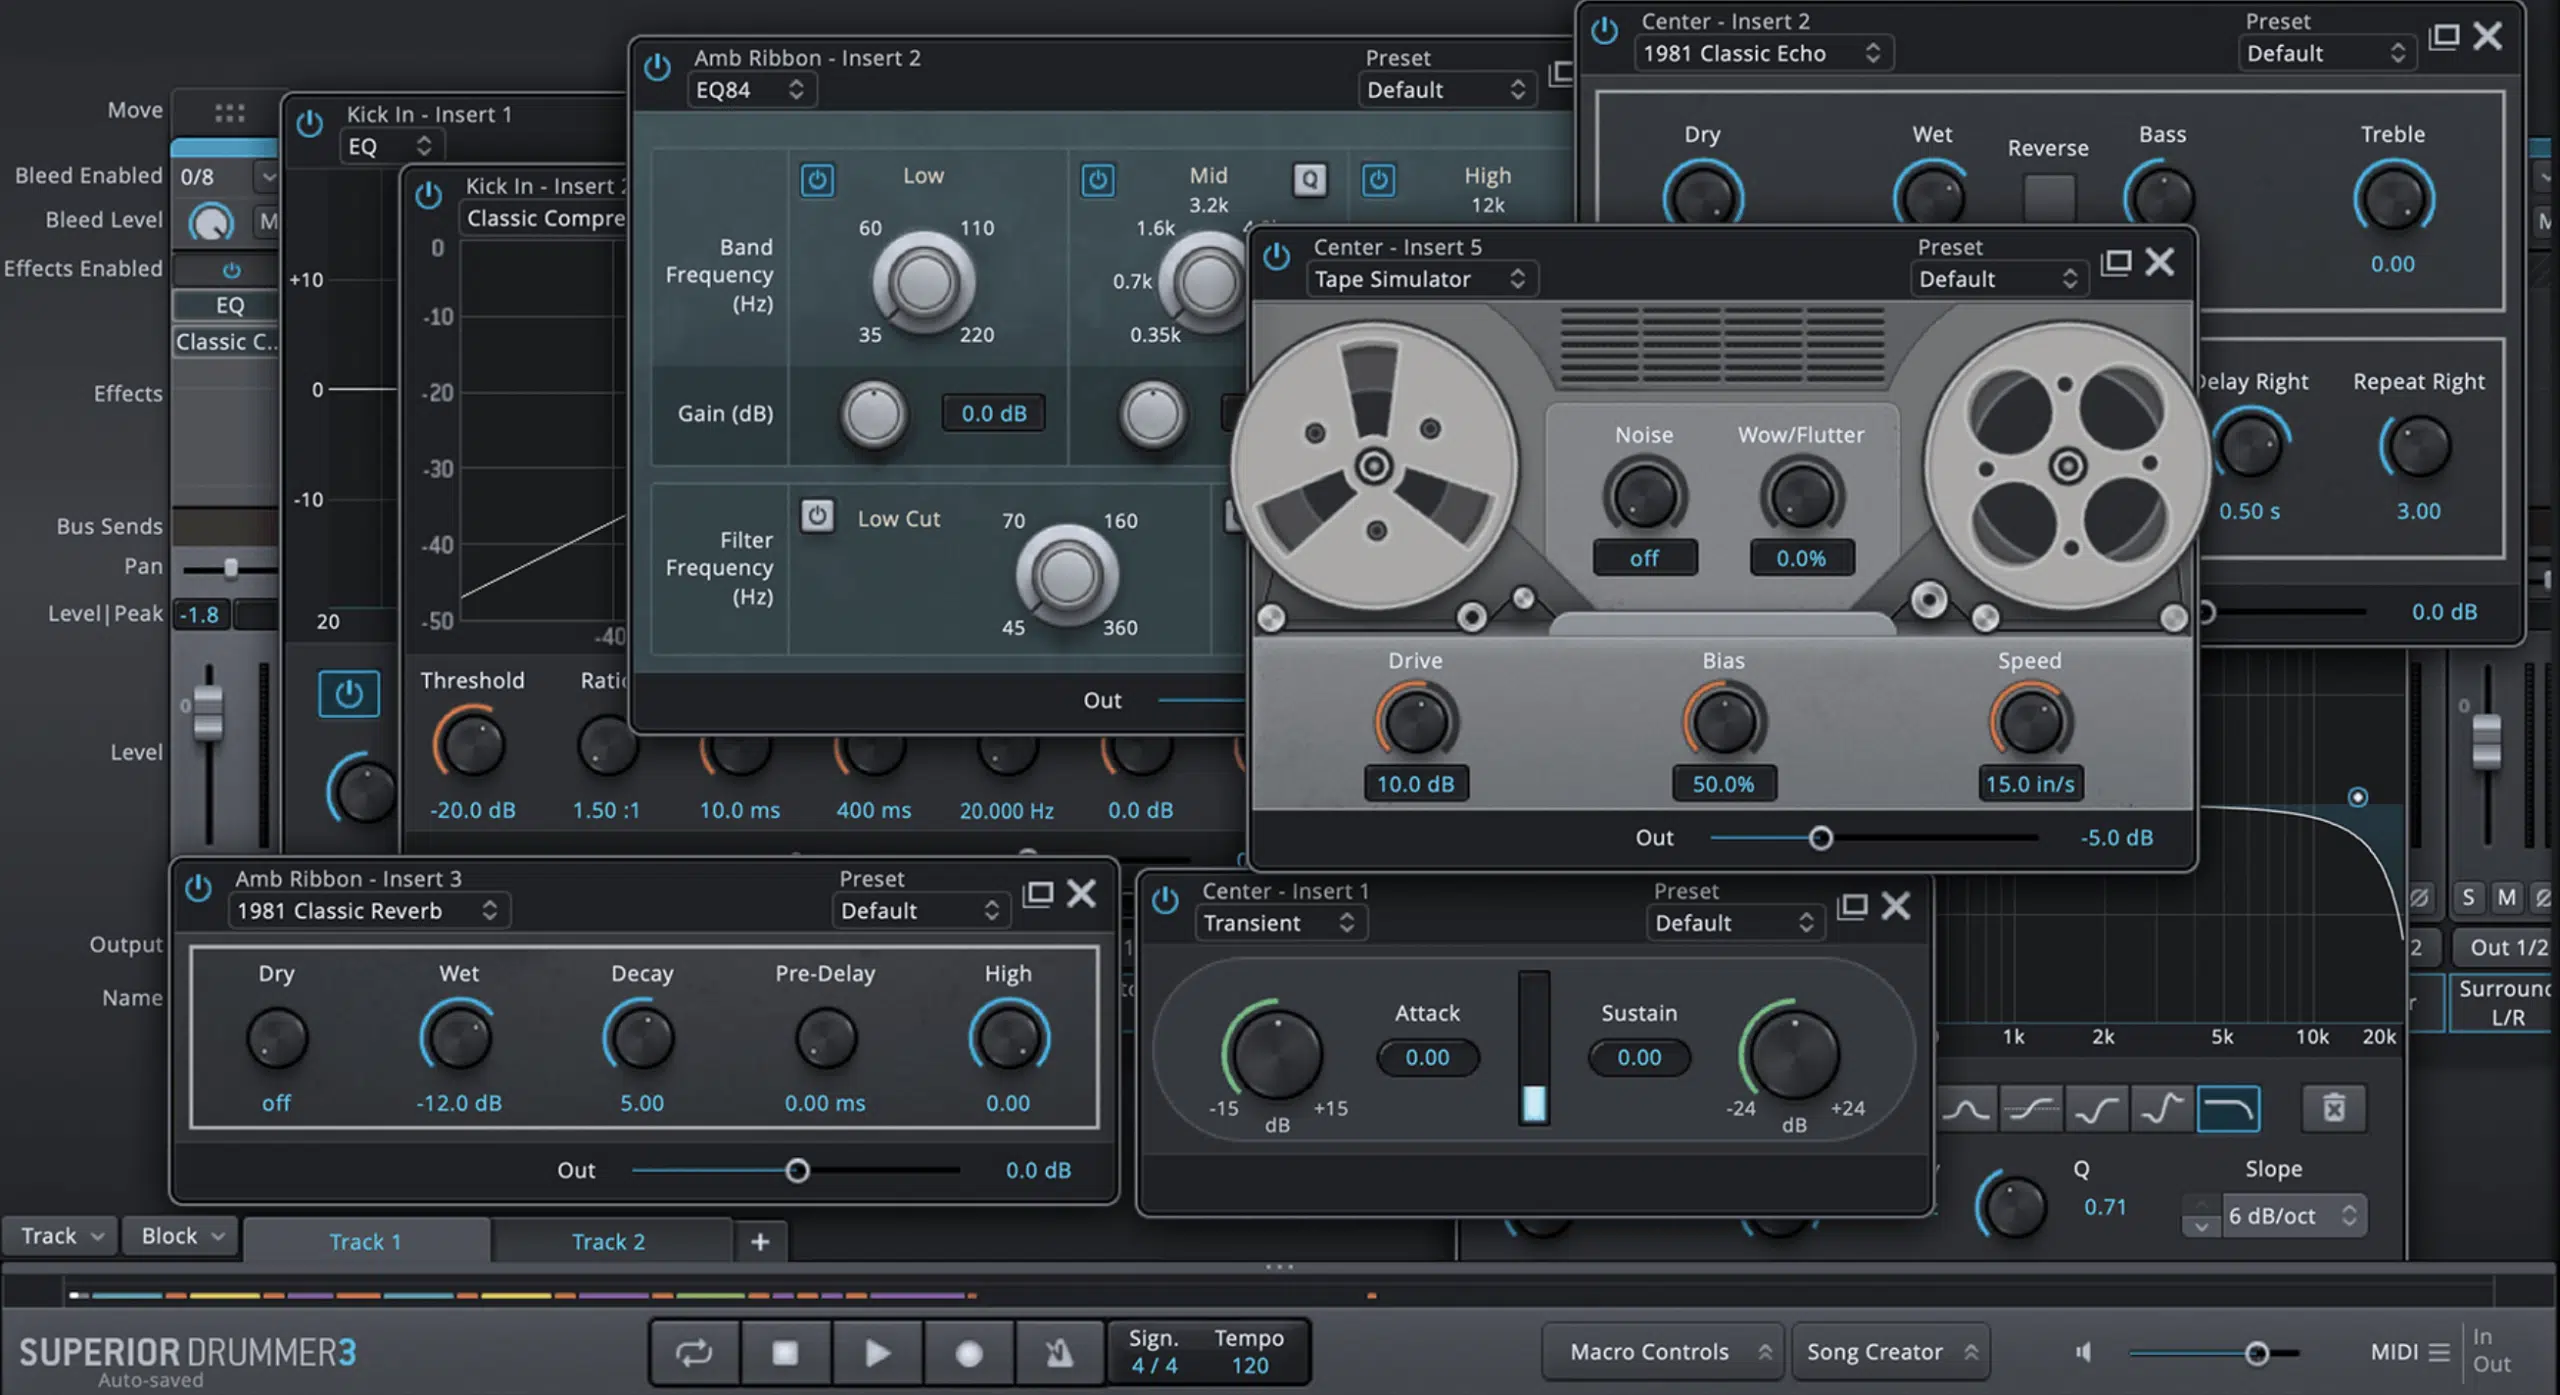This screenshot has height=1395, width=2560.
Task: Toggle power of 1981 Classic Echo plugin
Action: point(1605,31)
